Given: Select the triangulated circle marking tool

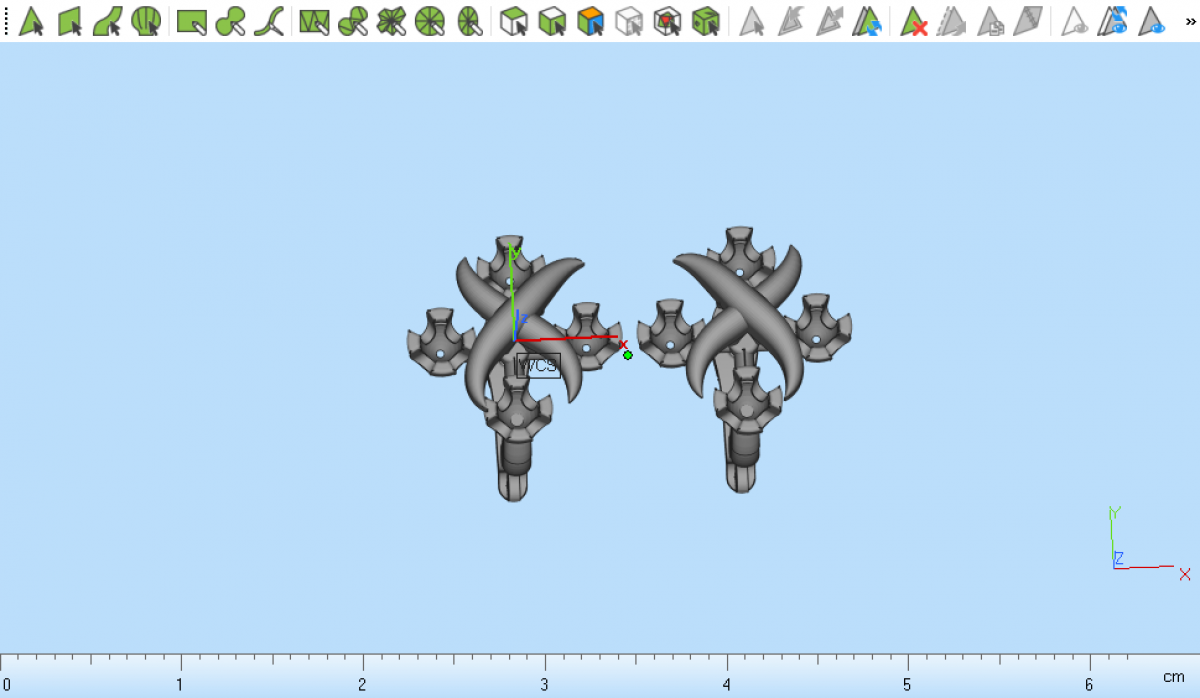Looking at the screenshot, I should 429,20.
